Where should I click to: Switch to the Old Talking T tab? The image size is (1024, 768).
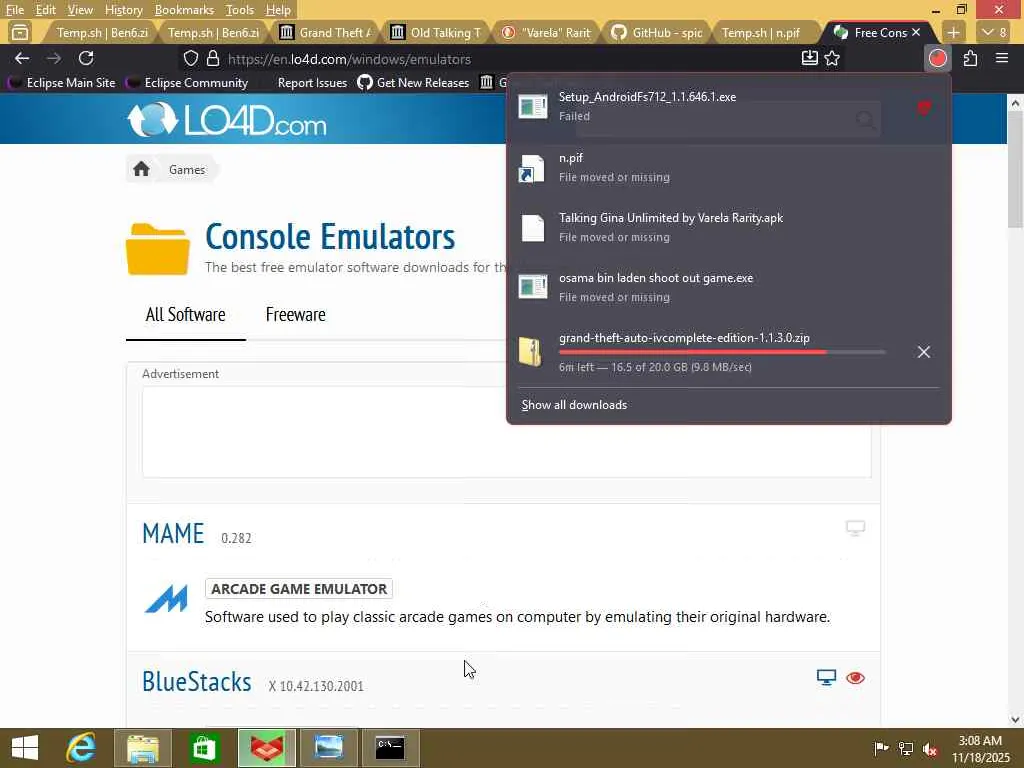(436, 32)
